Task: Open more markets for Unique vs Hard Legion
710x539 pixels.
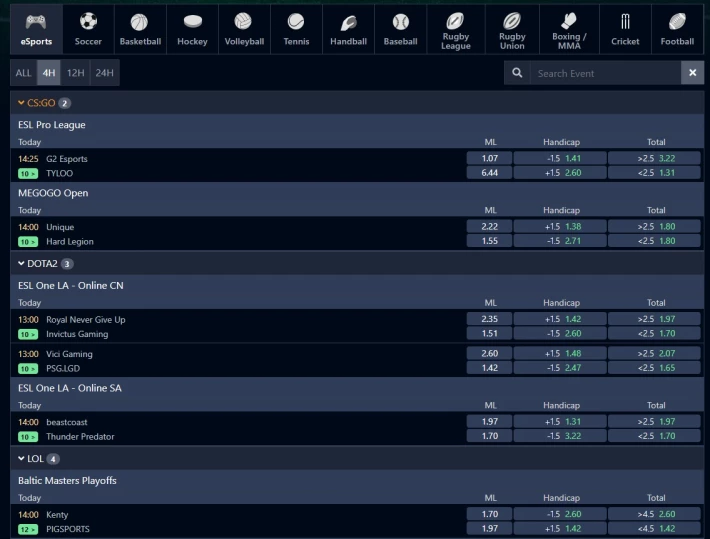Action: pyautogui.click(x=28, y=242)
